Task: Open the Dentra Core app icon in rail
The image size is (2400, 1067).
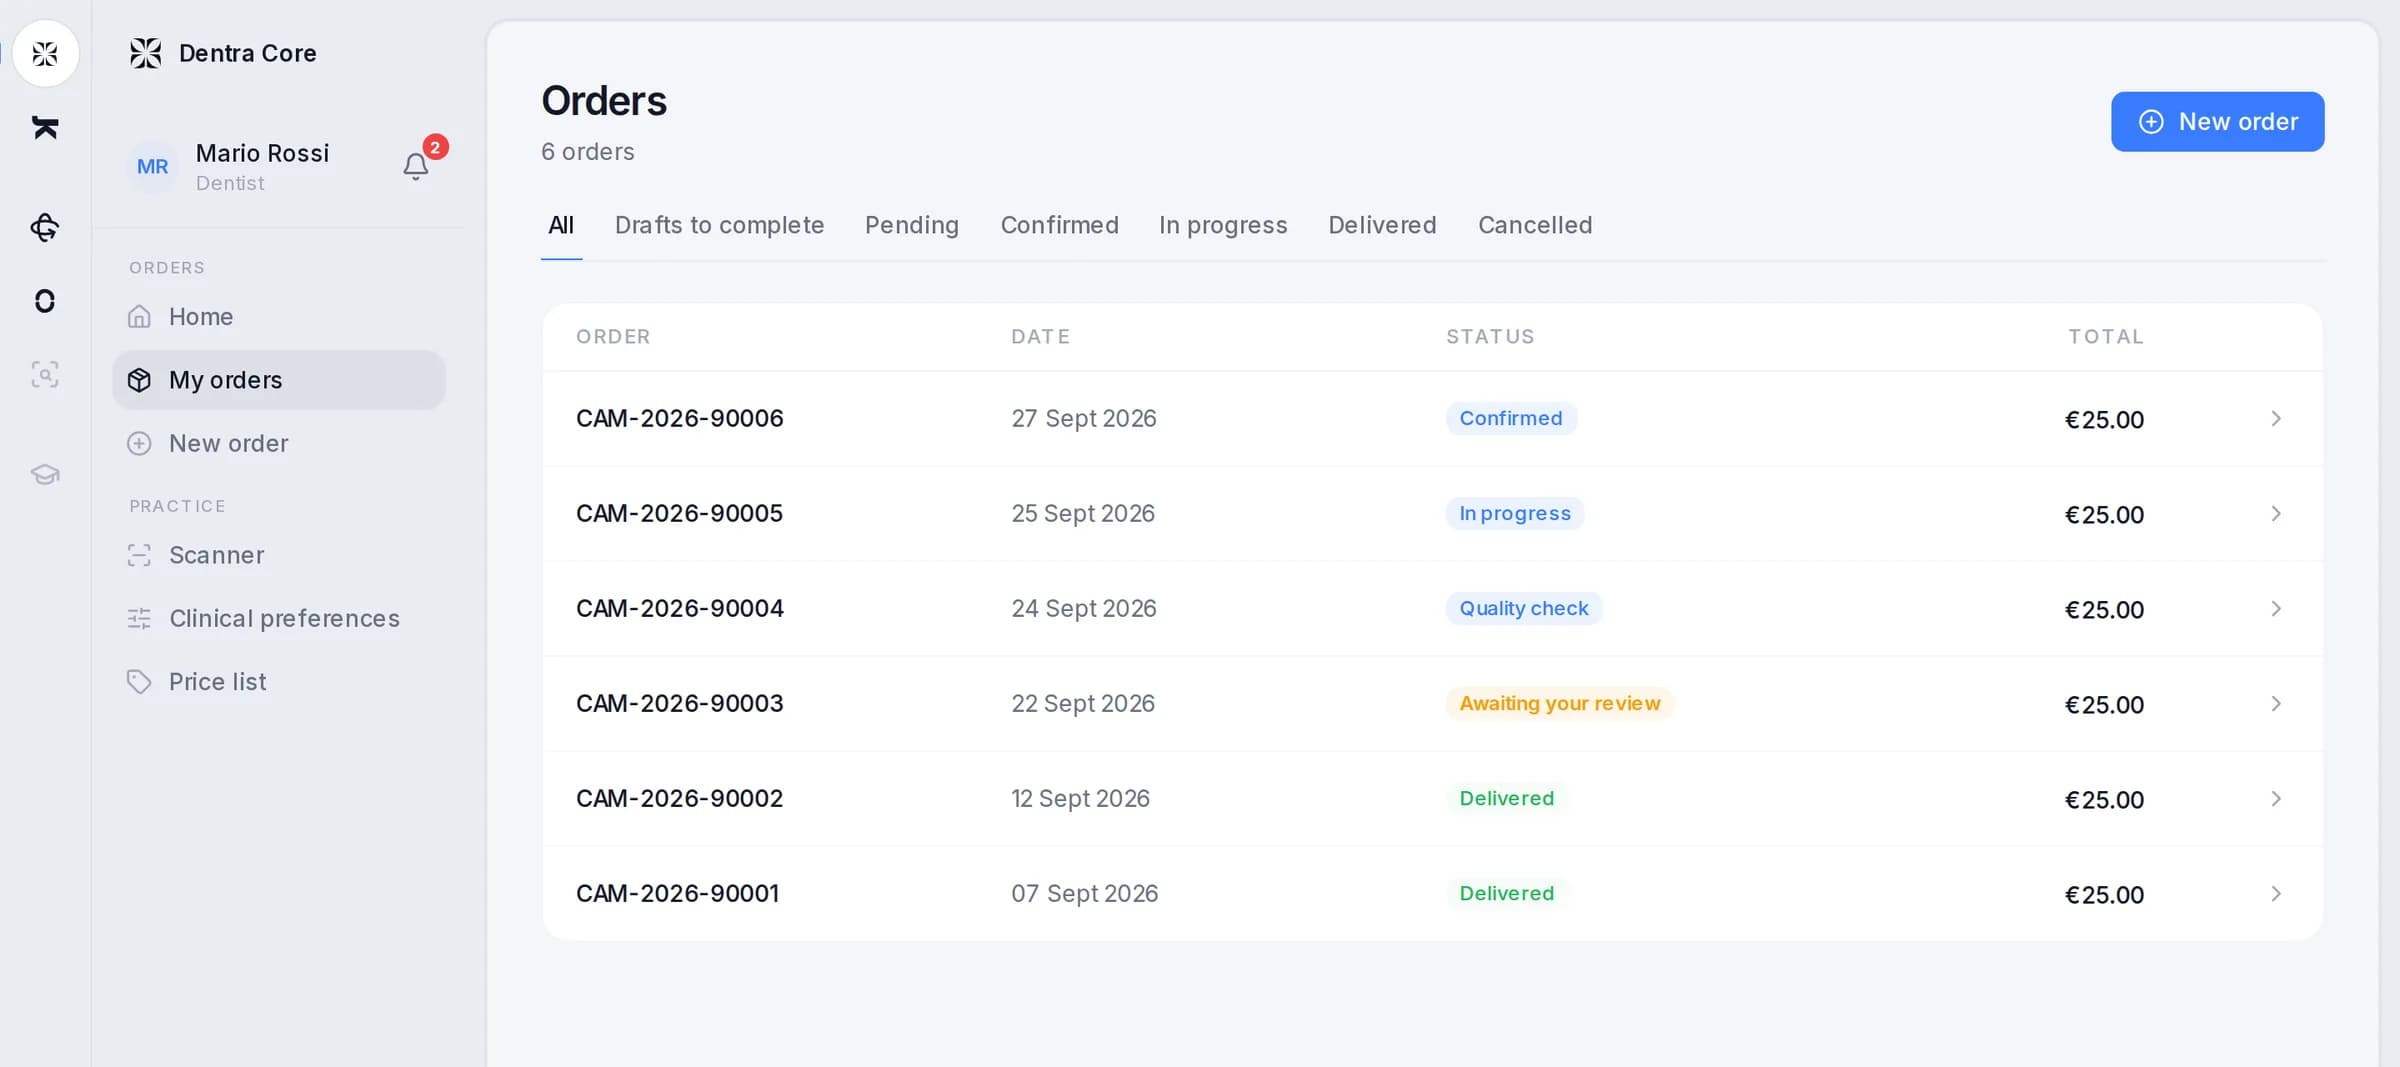Action: (x=45, y=53)
